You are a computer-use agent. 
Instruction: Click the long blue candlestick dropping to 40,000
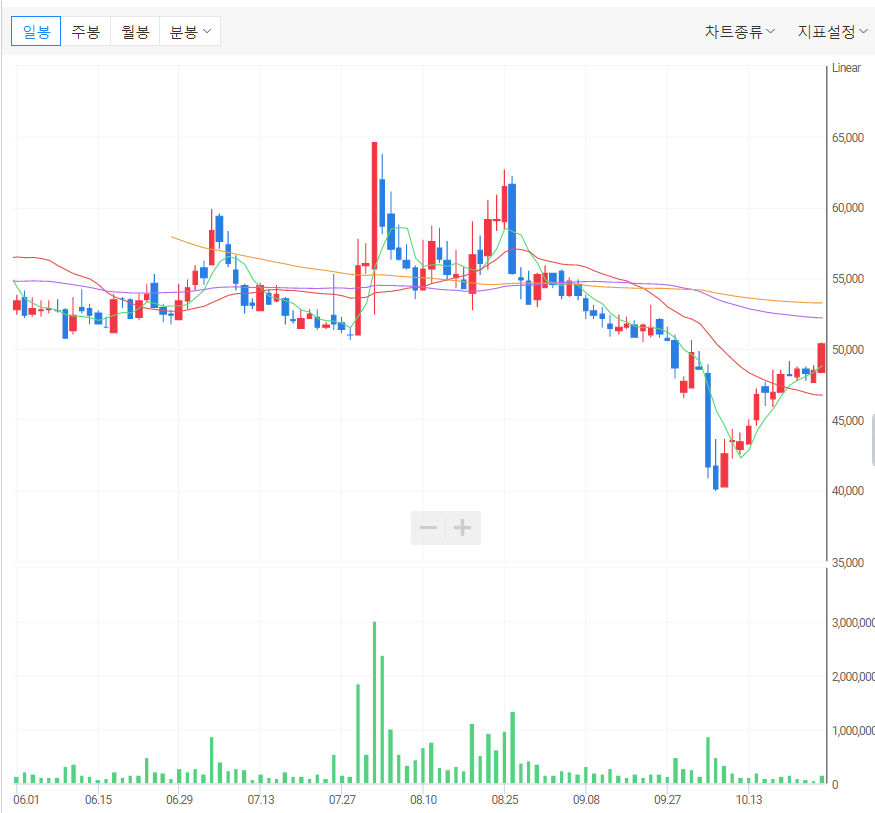tap(708, 420)
